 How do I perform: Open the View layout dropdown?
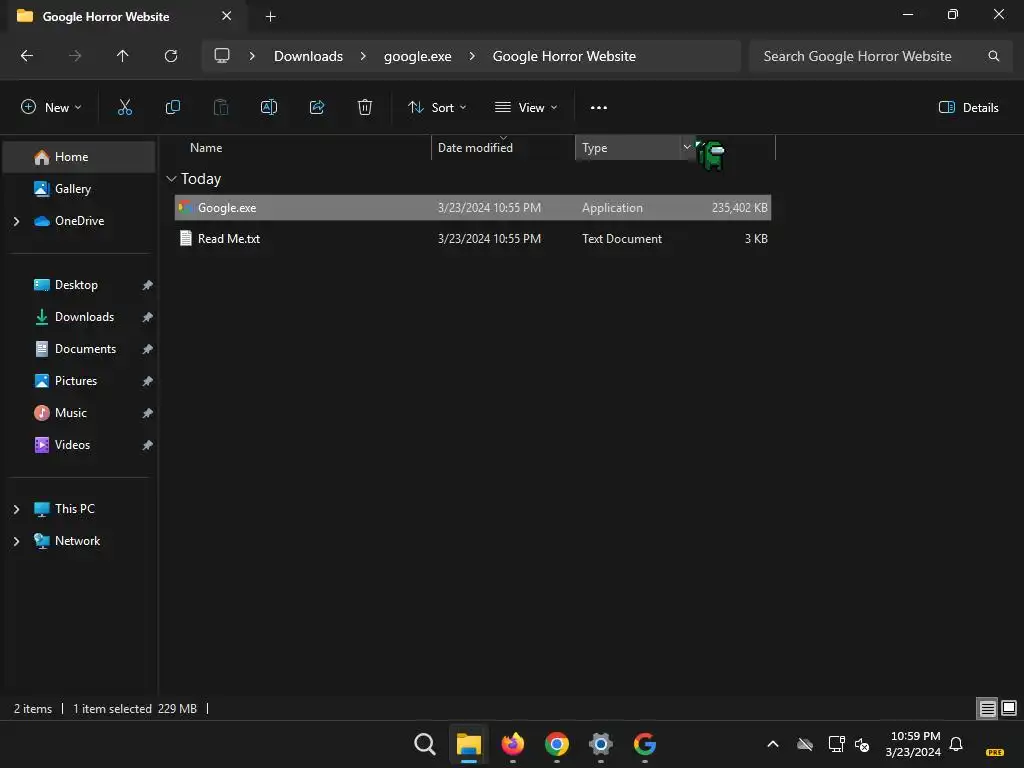(x=526, y=108)
